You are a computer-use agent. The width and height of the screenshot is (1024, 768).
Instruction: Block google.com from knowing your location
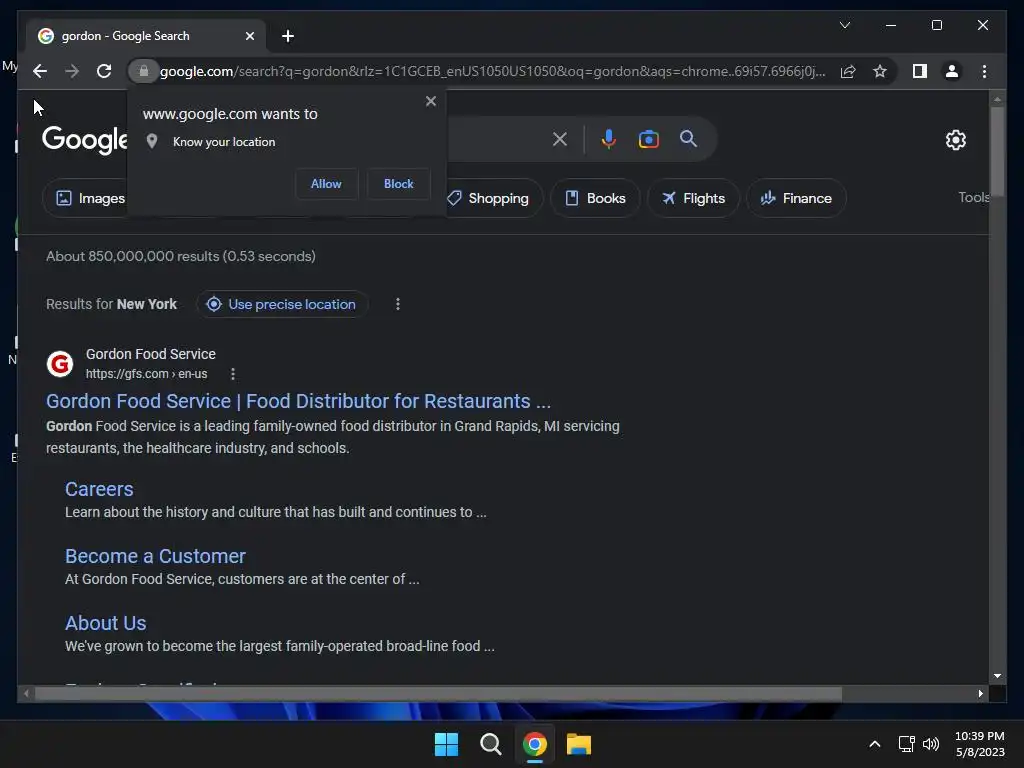(398, 184)
